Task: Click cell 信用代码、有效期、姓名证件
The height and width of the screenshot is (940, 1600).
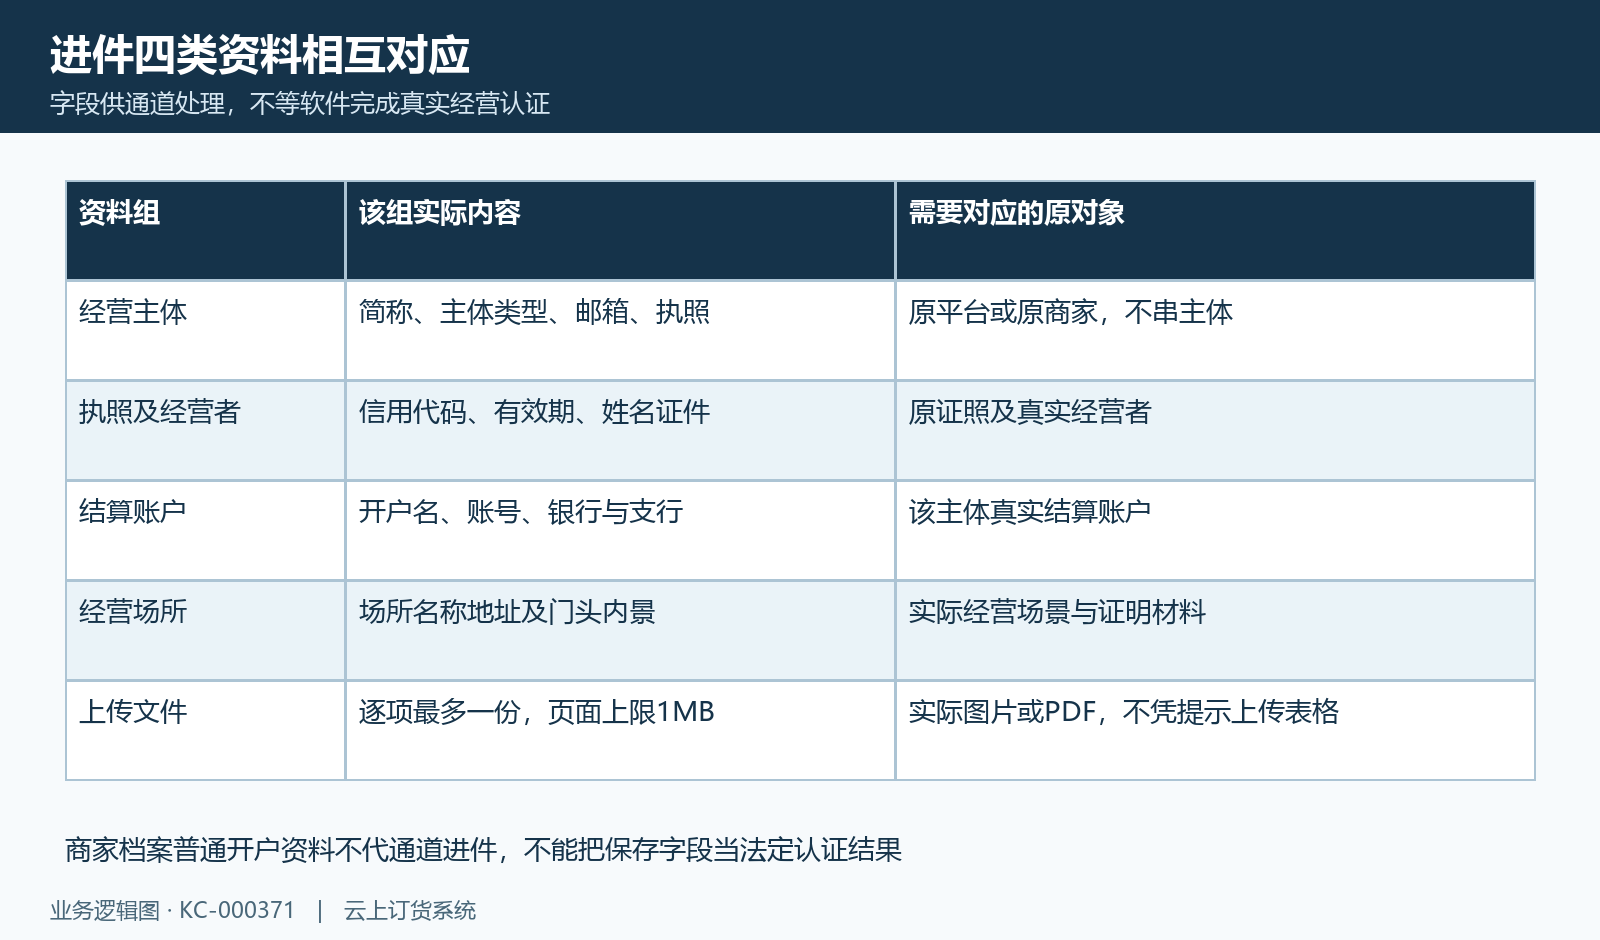Action: click(x=620, y=431)
